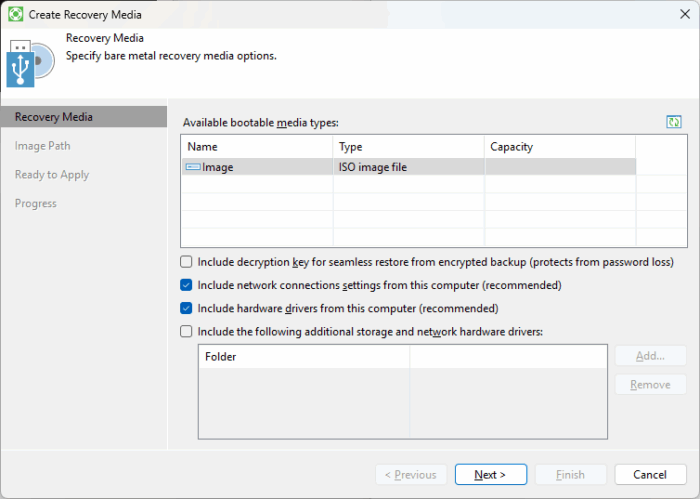This screenshot has height=499, width=700.
Task: Uncheck include hardware drivers option
Action: click(186, 308)
